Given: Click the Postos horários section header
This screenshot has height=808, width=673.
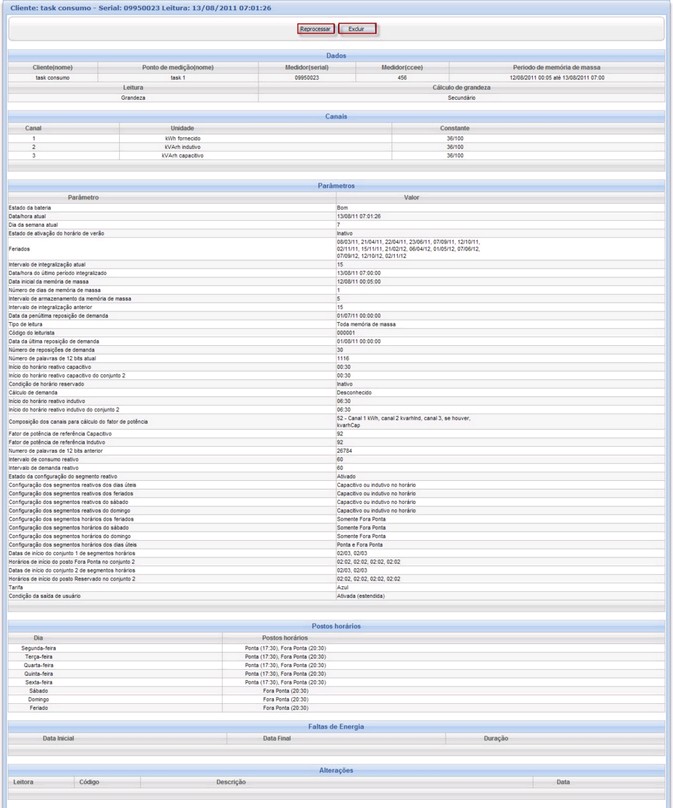Looking at the screenshot, I should (x=336, y=626).
